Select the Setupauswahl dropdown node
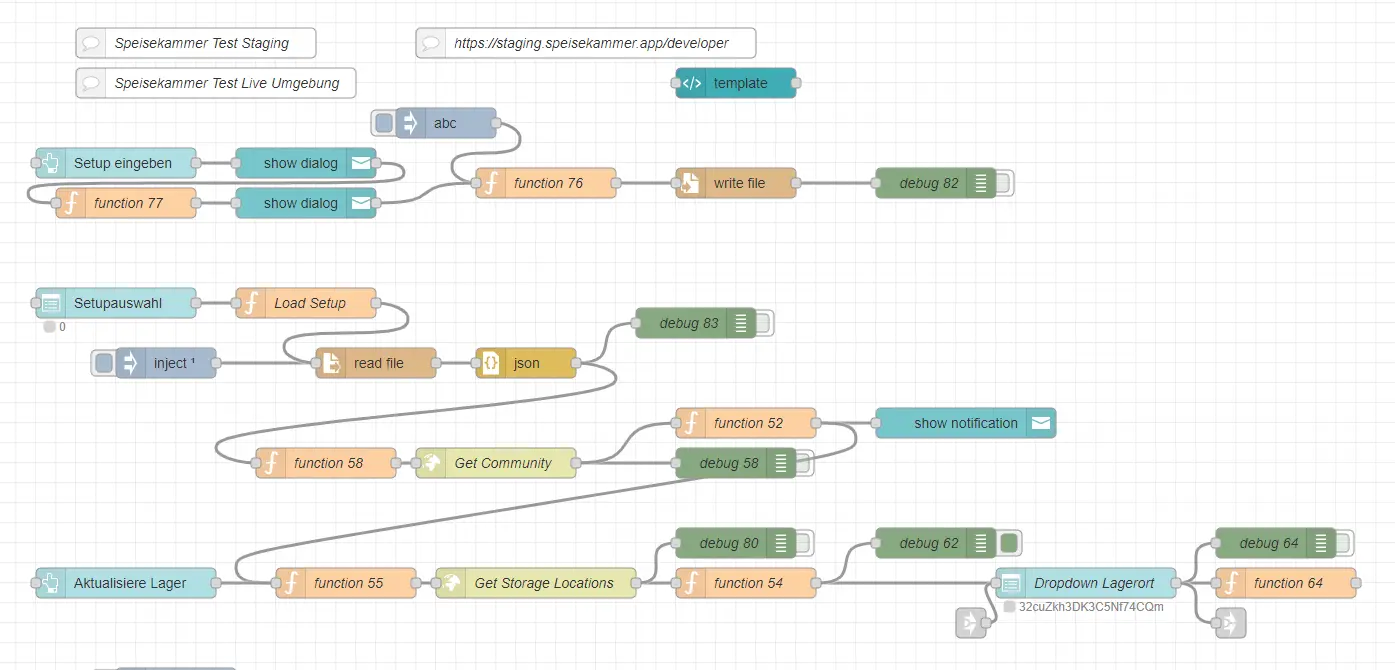Screen dimensions: 1395x670 116,303
